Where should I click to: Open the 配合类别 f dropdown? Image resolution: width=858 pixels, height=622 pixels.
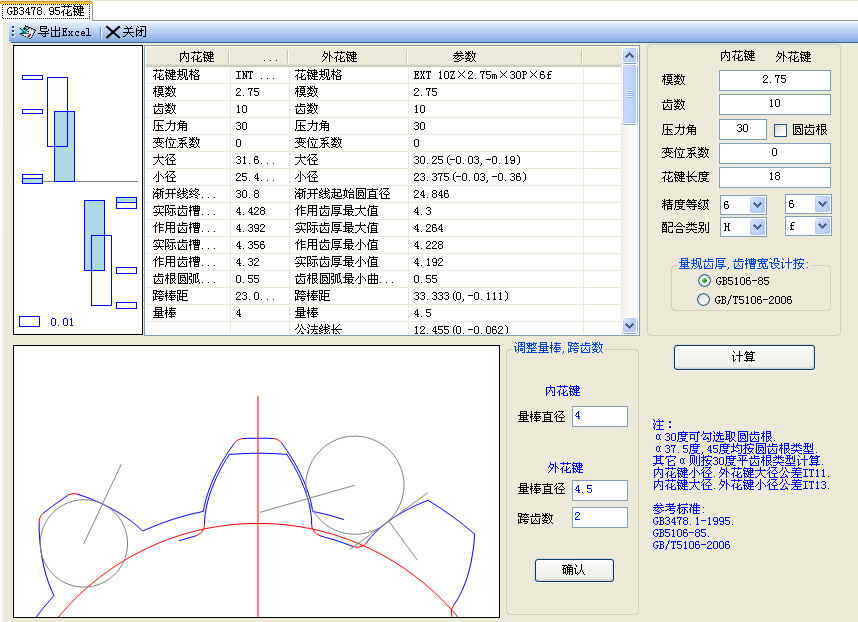tap(822, 226)
